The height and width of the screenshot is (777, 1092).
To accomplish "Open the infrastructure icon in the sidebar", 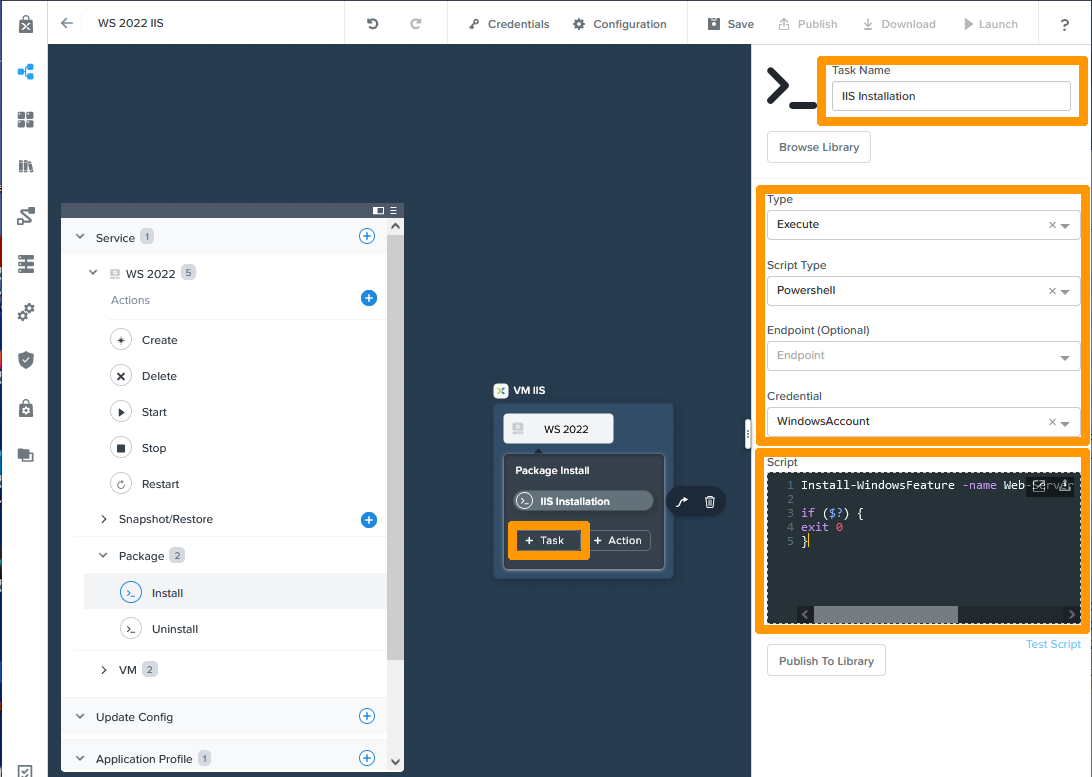I will pyautogui.click(x=25, y=263).
